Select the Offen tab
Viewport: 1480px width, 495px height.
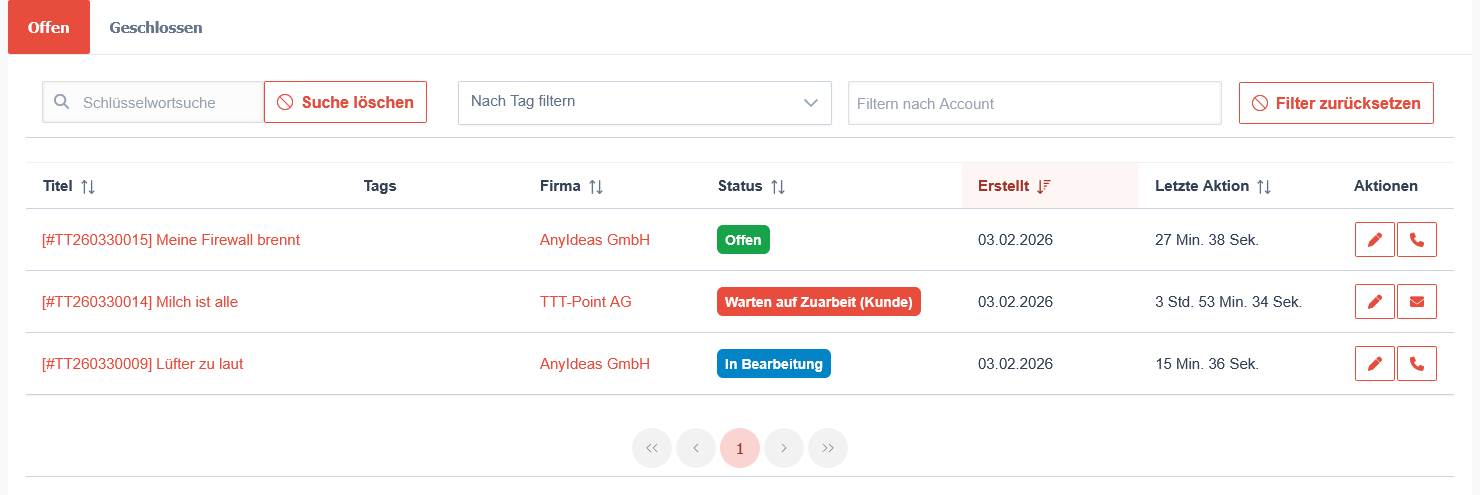pyautogui.click(x=49, y=28)
